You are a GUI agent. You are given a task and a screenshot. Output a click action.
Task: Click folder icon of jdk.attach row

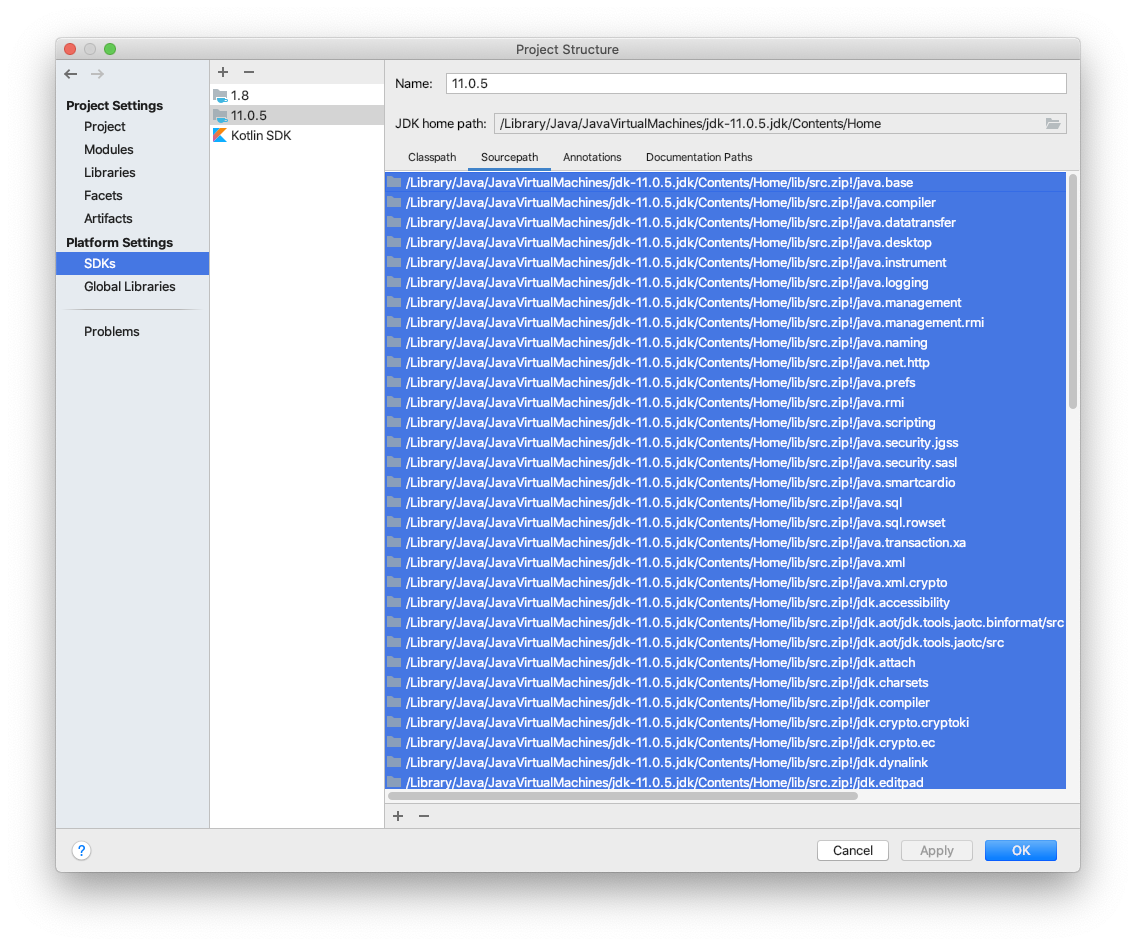coord(394,662)
